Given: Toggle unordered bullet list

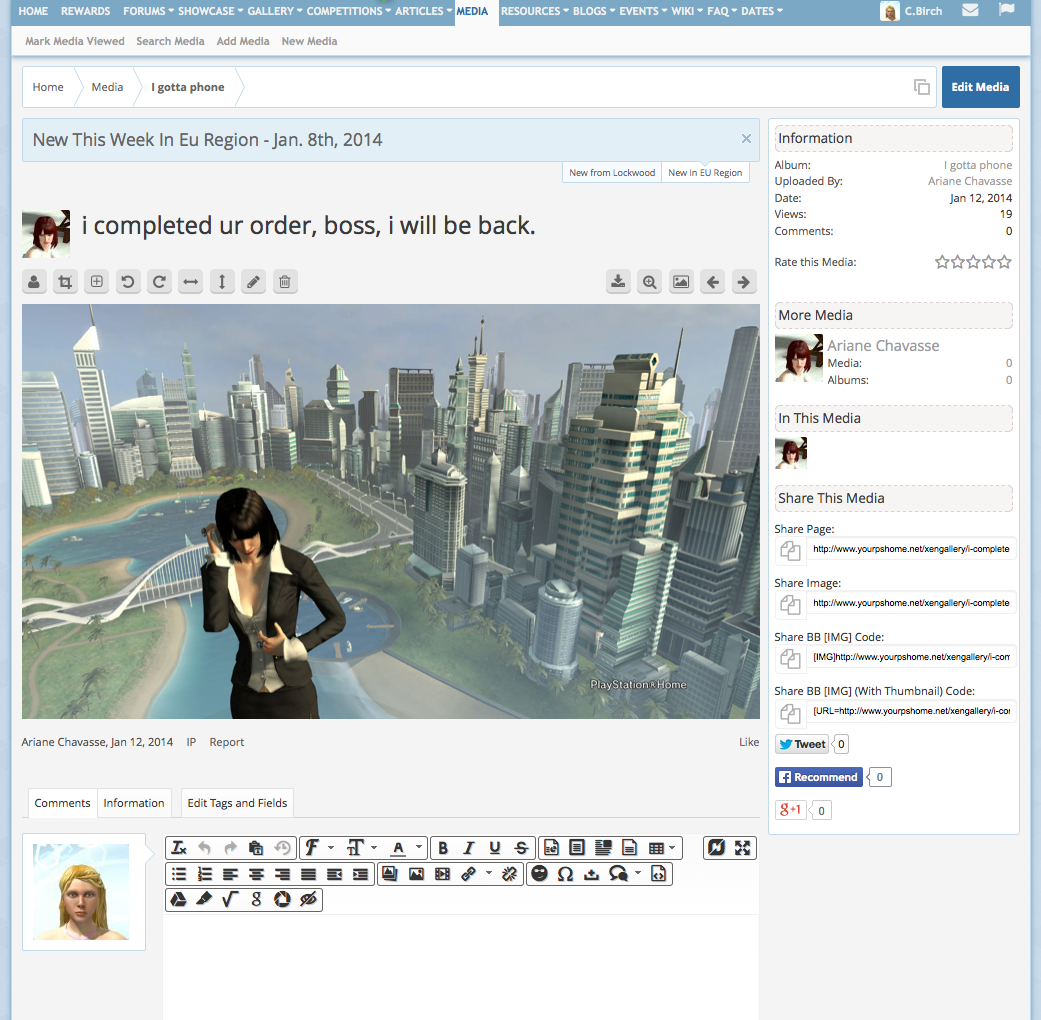Looking at the screenshot, I should pyautogui.click(x=179, y=874).
